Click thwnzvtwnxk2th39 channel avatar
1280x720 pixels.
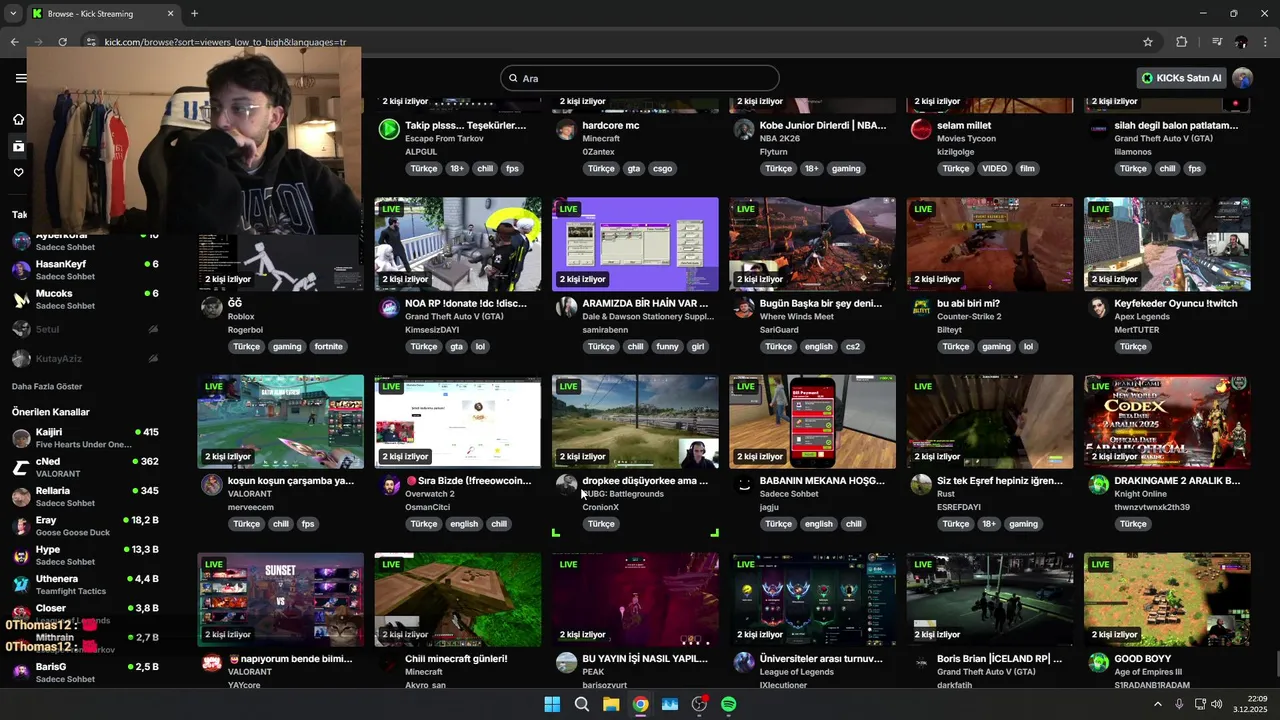(1099, 485)
